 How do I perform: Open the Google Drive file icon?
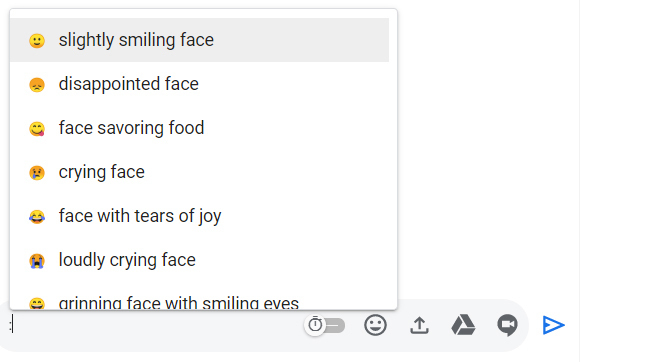tap(463, 325)
